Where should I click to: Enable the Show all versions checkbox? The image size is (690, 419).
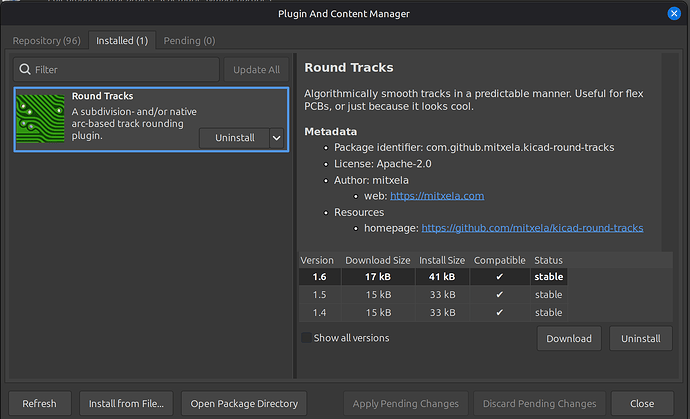306,338
